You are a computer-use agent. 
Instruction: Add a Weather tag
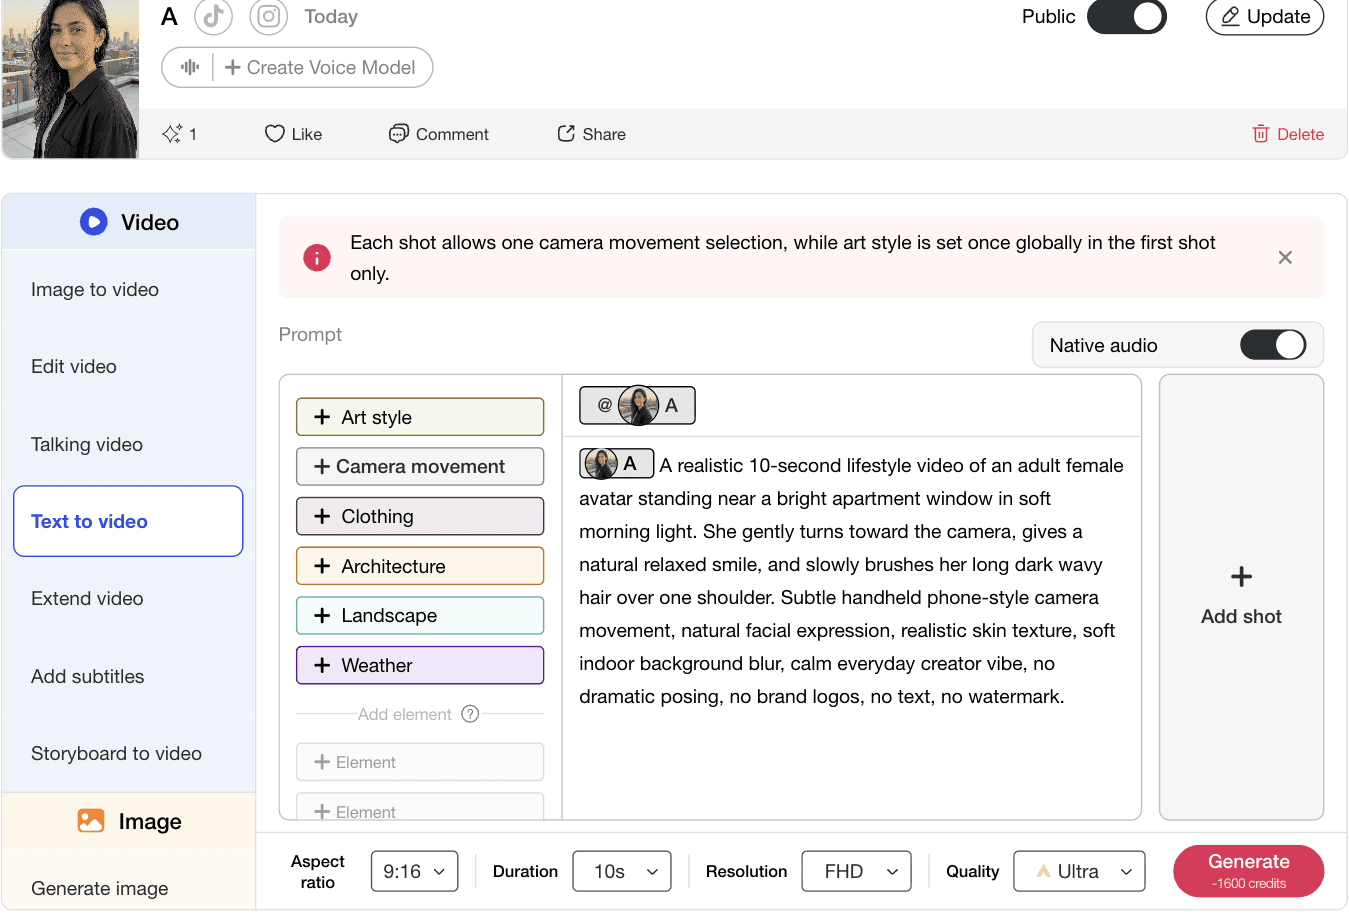pyautogui.click(x=420, y=665)
